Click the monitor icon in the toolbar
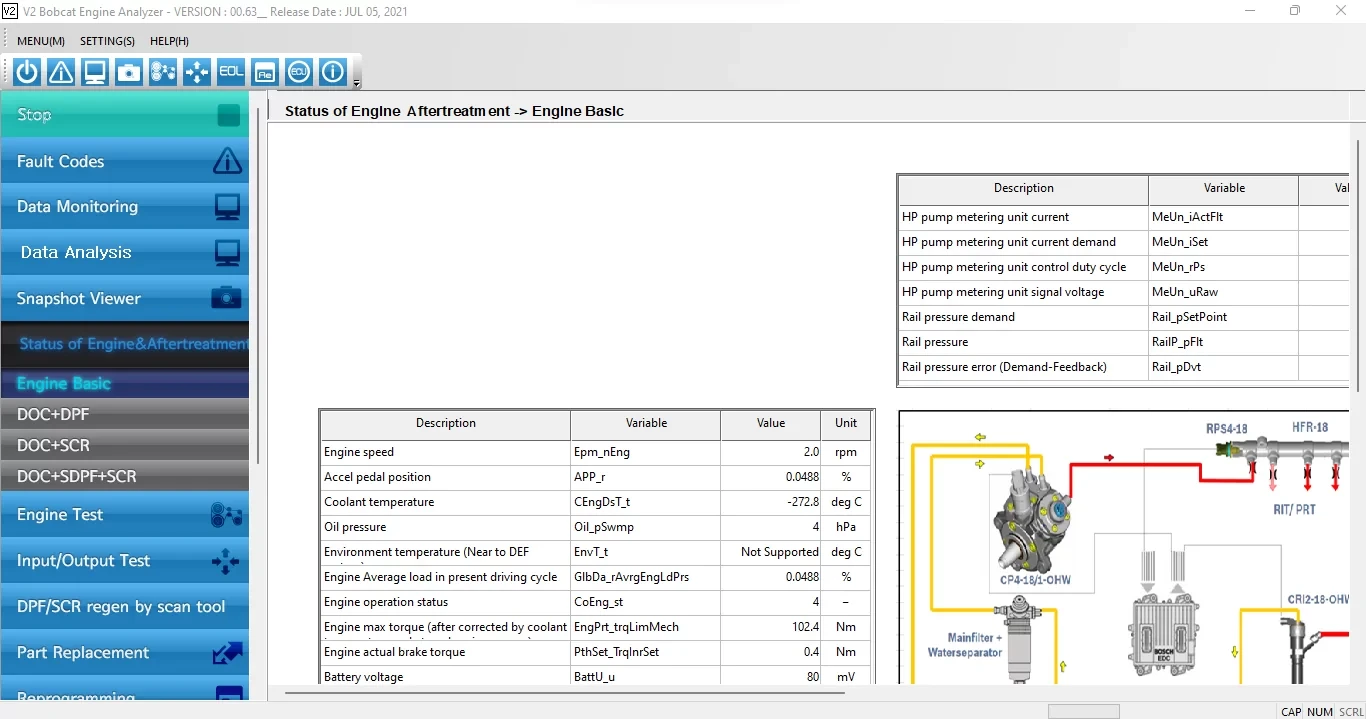The width and height of the screenshot is (1366, 719). 95,72
